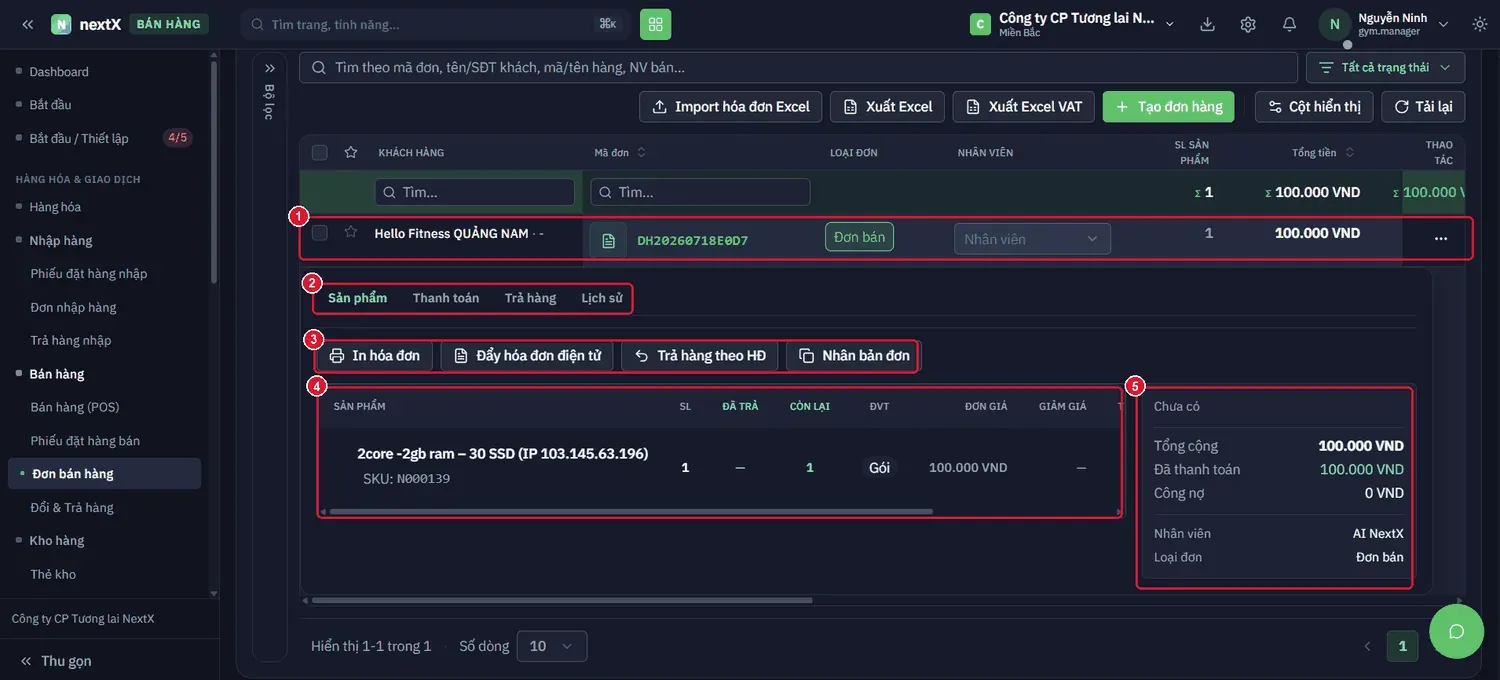This screenshot has width=1500, height=680.
Task: Click document icon beside order DH20260718E0D7
Action: (x=608, y=240)
